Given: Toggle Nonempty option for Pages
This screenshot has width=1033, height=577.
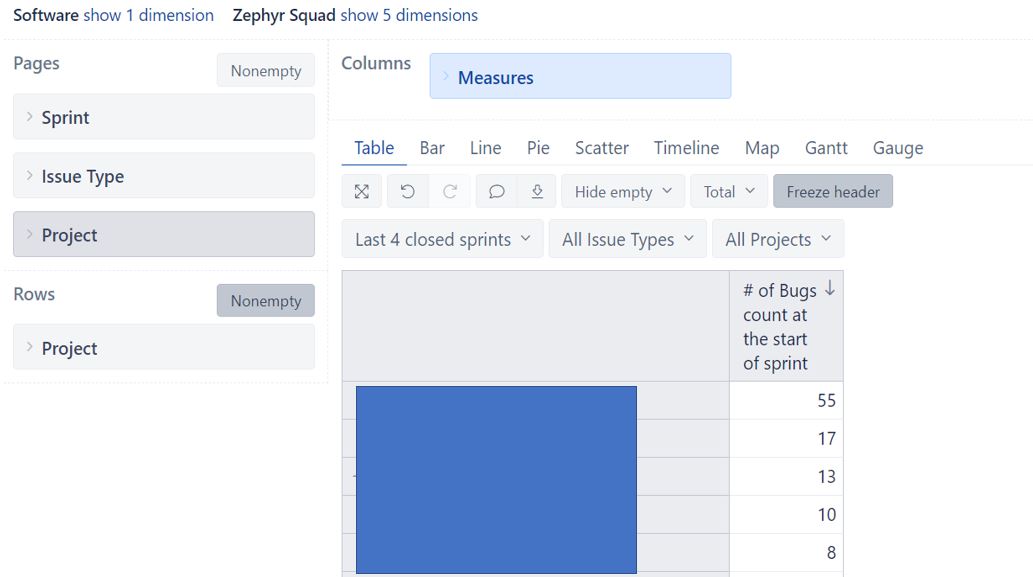Looking at the screenshot, I should [265, 70].
